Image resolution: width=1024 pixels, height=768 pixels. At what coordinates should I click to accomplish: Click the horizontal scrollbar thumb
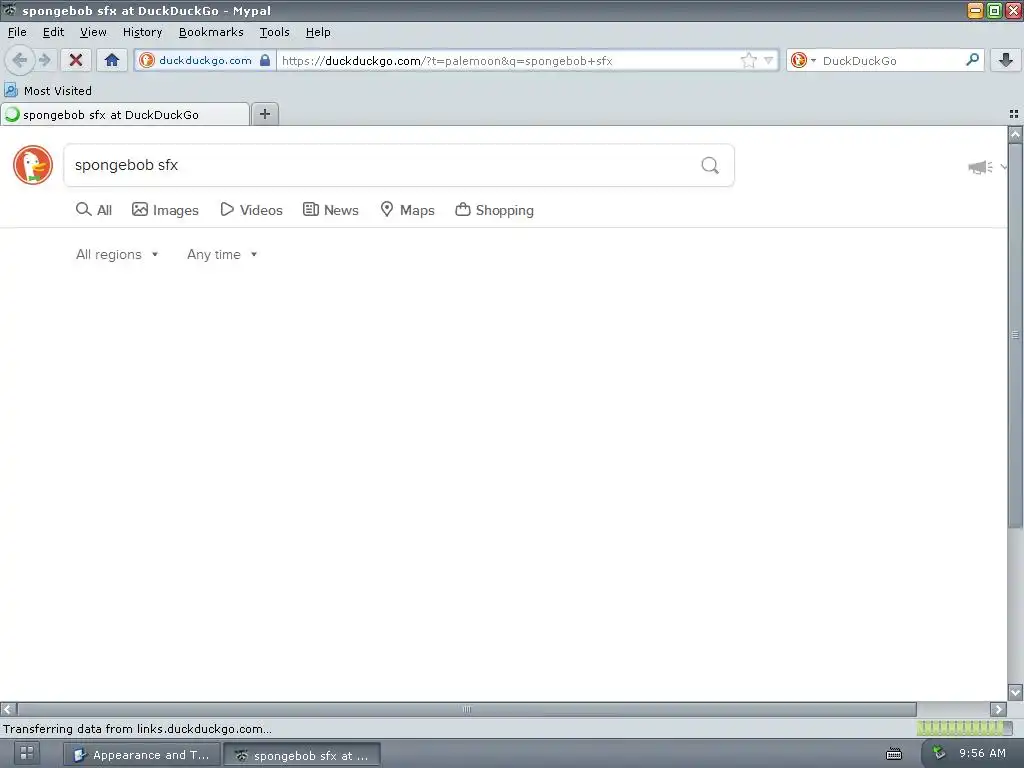(x=467, y=709)
